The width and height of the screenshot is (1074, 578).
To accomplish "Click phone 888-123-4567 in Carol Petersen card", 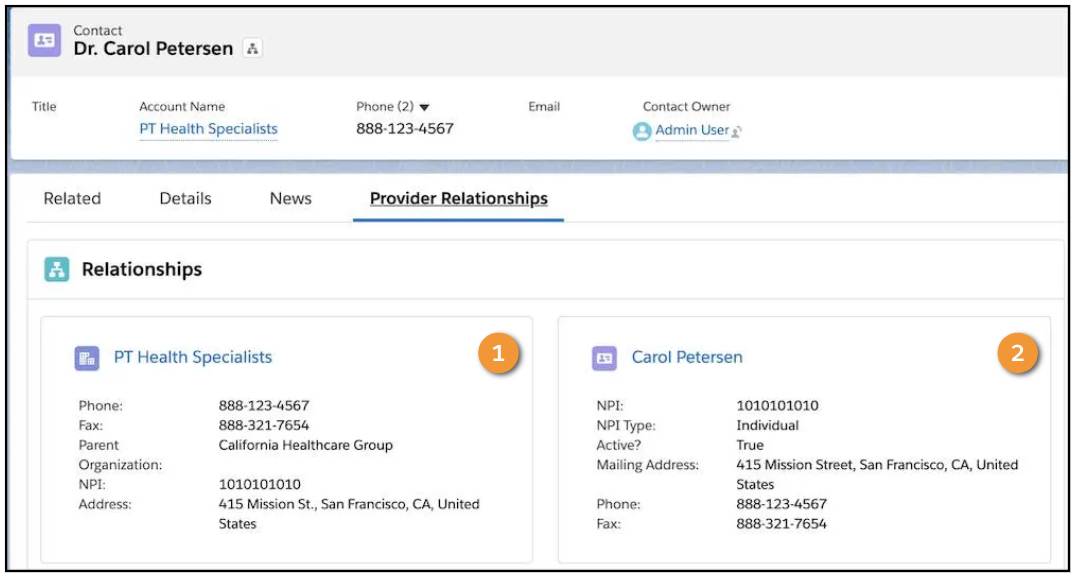I will coord(782,504).
